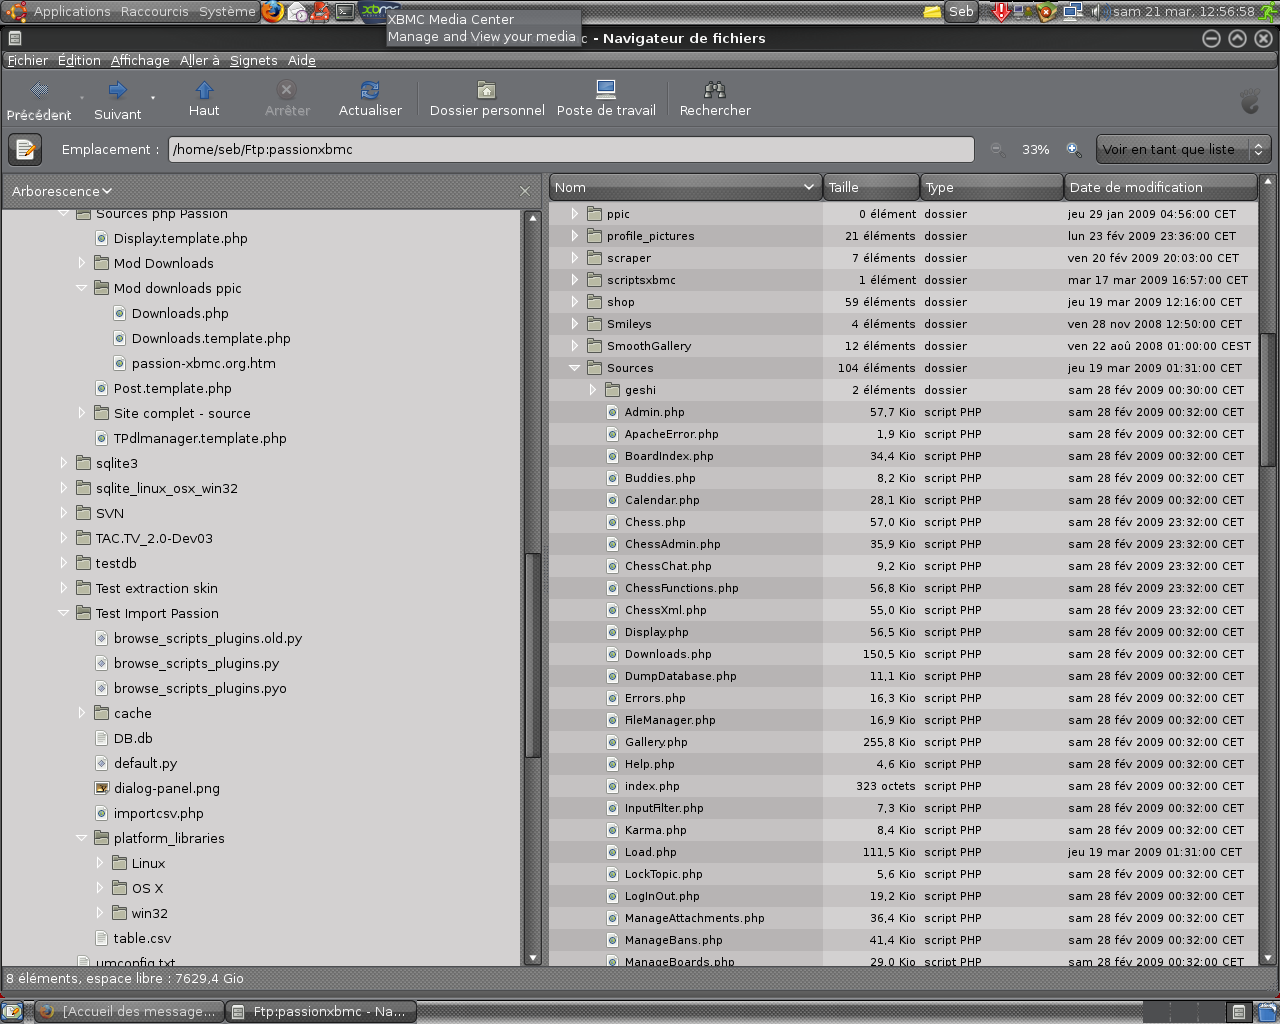Open Dossier personnel home folder
The height and width of the screenshot is (1024, 1280).
(x=486, y=91)
